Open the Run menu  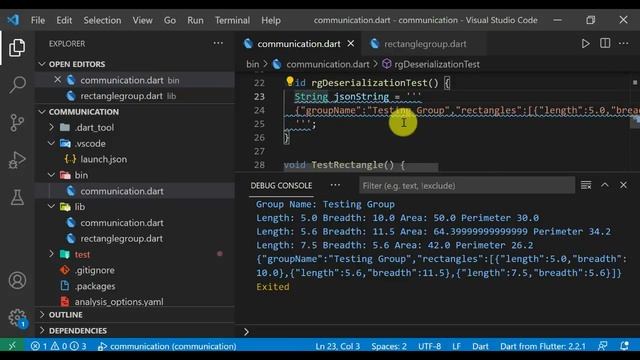[x=195, y=20]
